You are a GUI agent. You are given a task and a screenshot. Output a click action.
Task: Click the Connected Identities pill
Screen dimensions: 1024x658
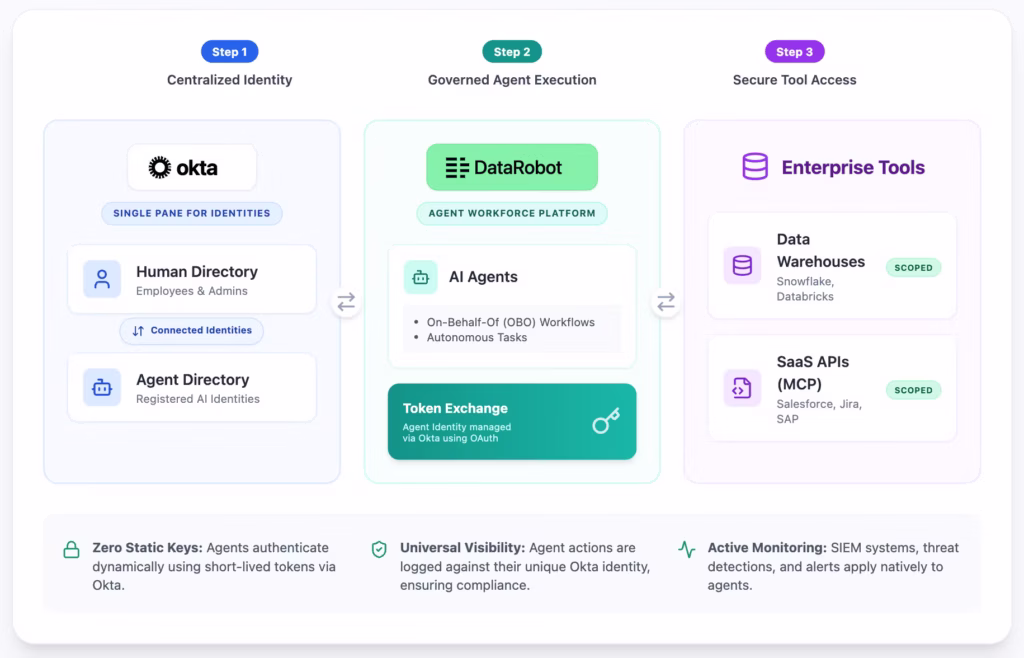[192, 331]
